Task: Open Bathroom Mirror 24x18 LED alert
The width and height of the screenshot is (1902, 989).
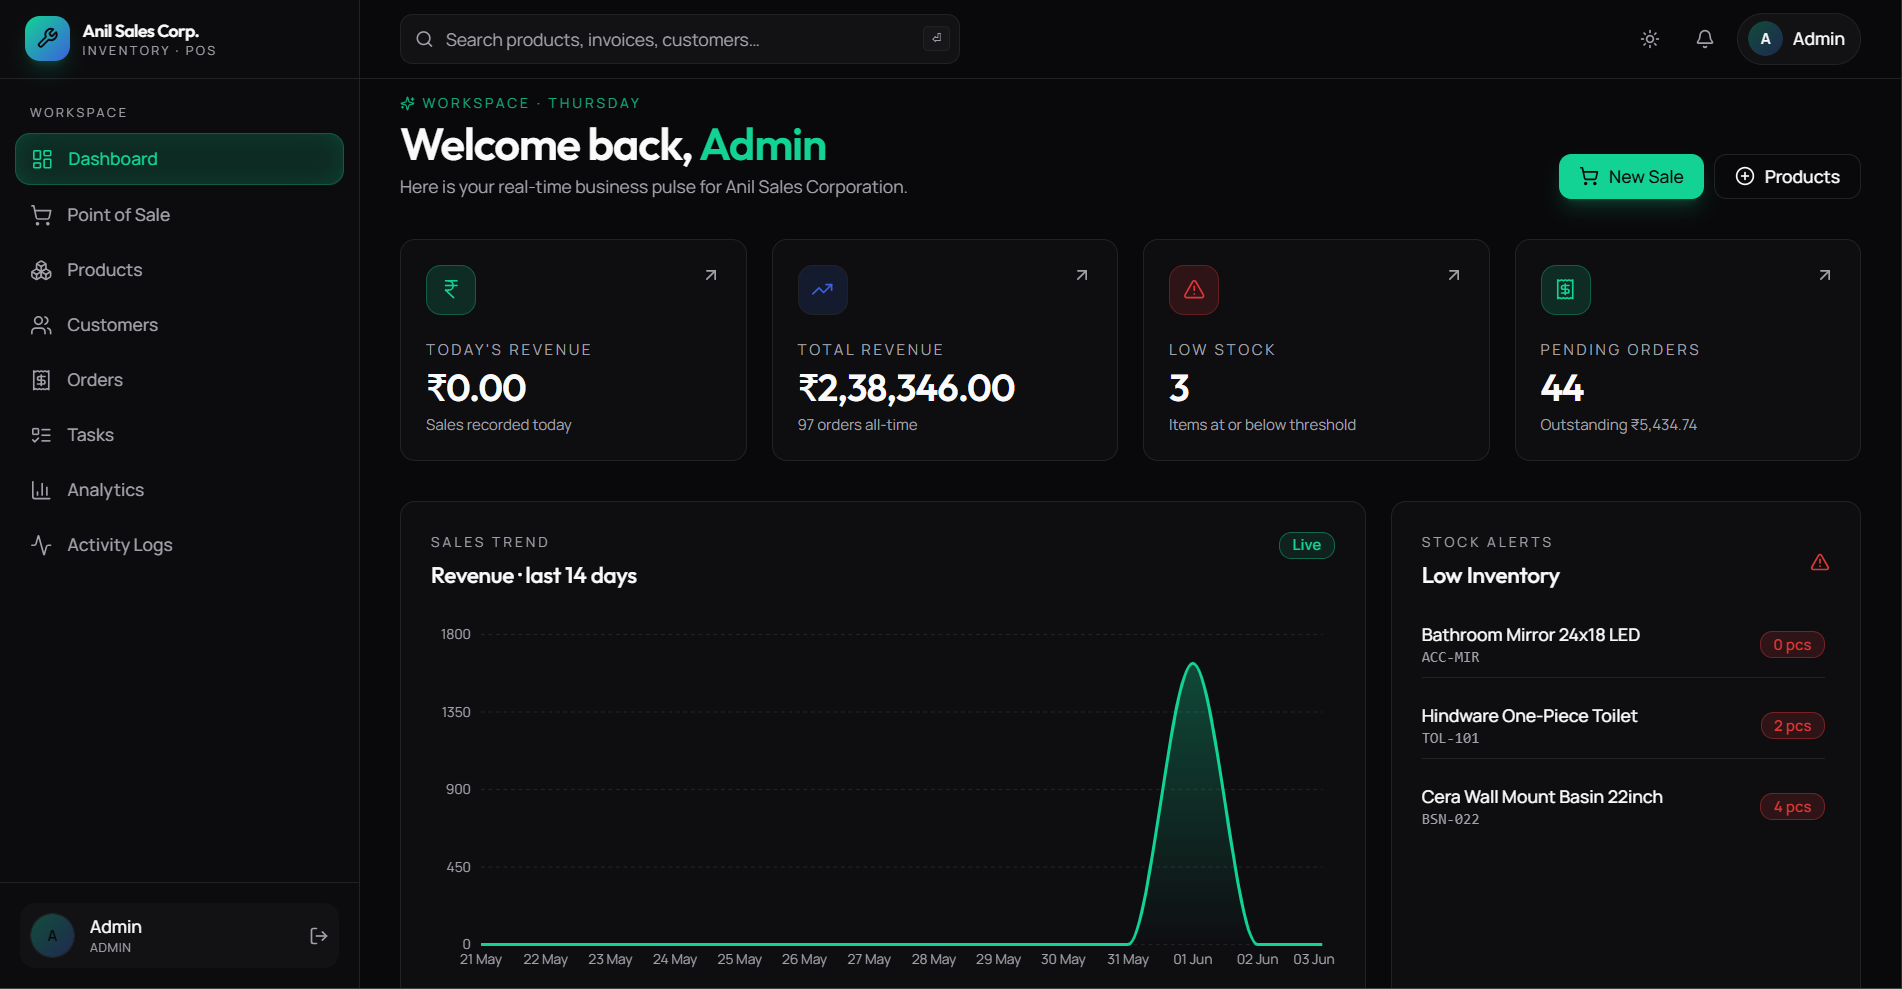Action: (1623, 645)
